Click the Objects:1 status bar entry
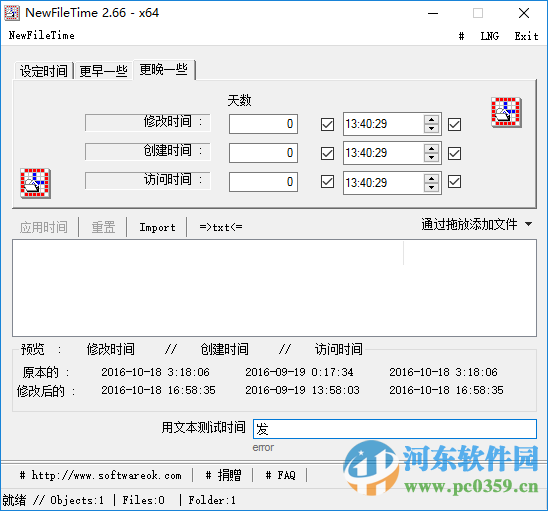 click(77, 500)
